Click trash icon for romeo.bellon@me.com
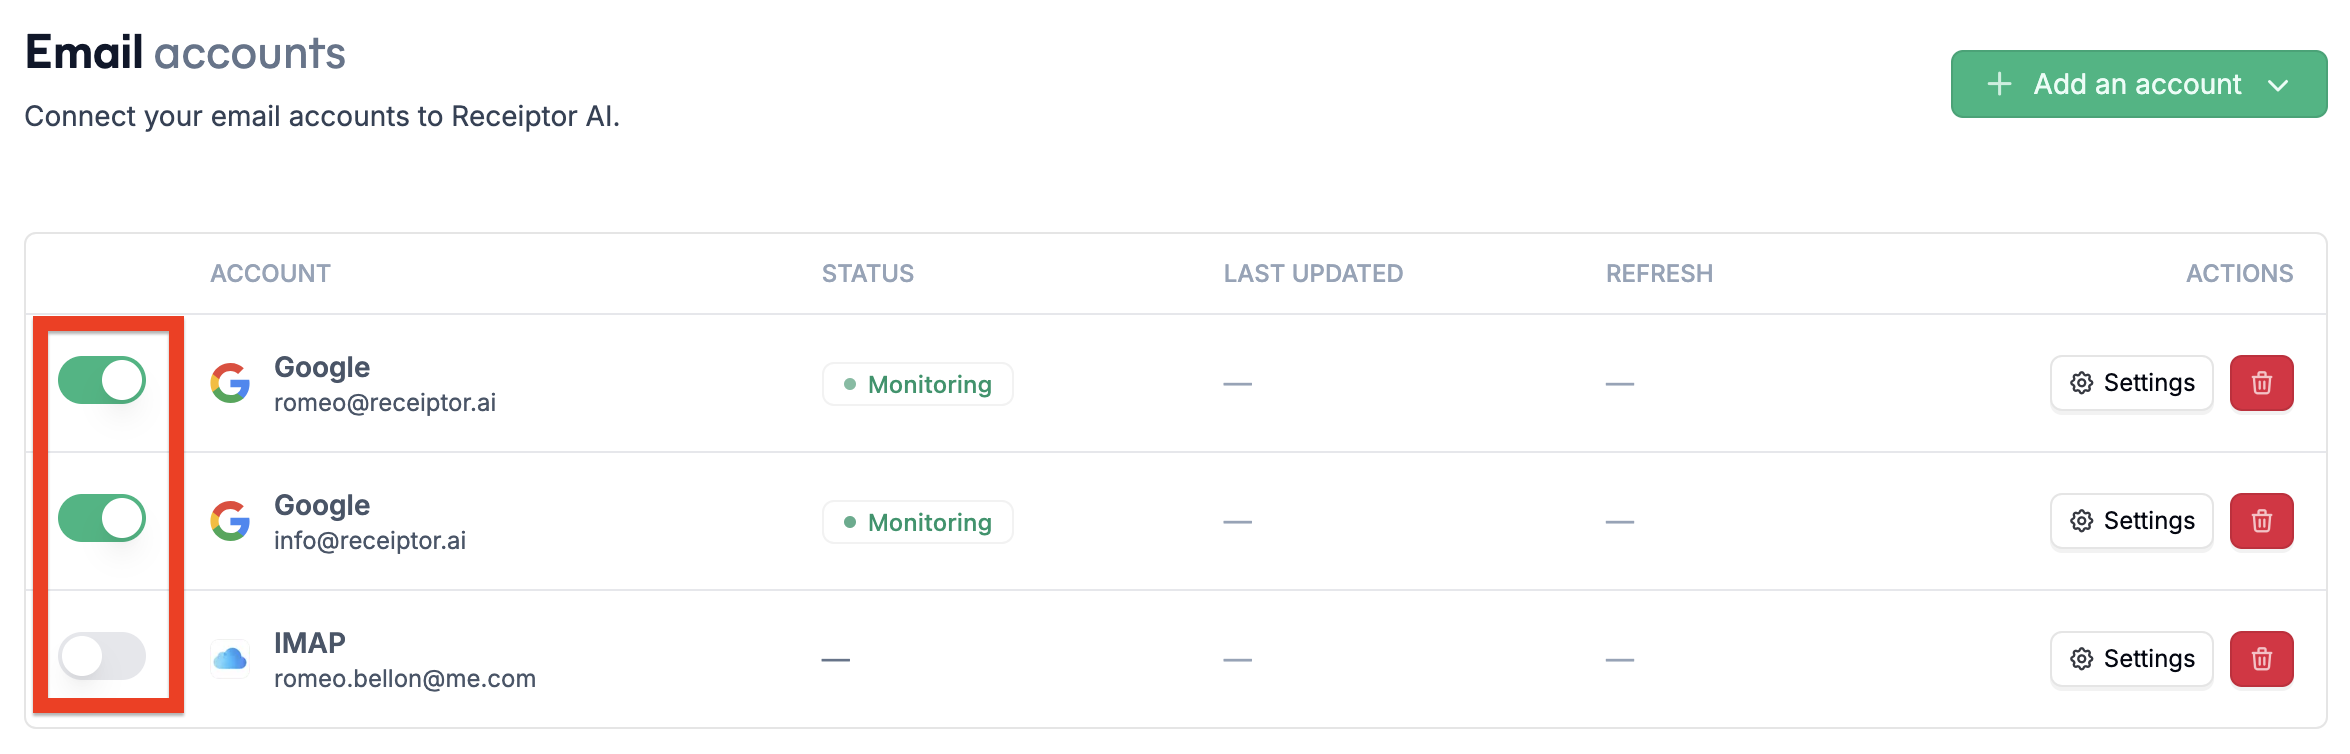This screenshot has height=754, width=2350. [2261, 659]
